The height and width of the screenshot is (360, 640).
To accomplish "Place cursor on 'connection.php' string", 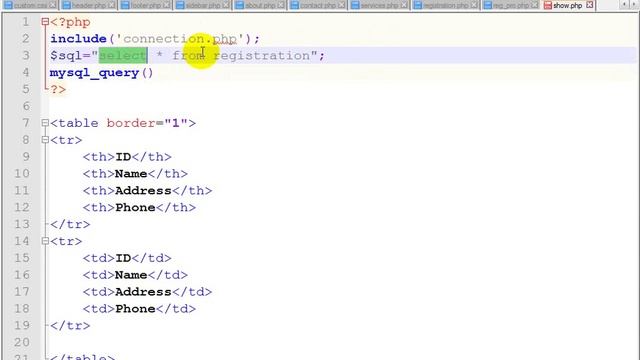I will [180, 39].
